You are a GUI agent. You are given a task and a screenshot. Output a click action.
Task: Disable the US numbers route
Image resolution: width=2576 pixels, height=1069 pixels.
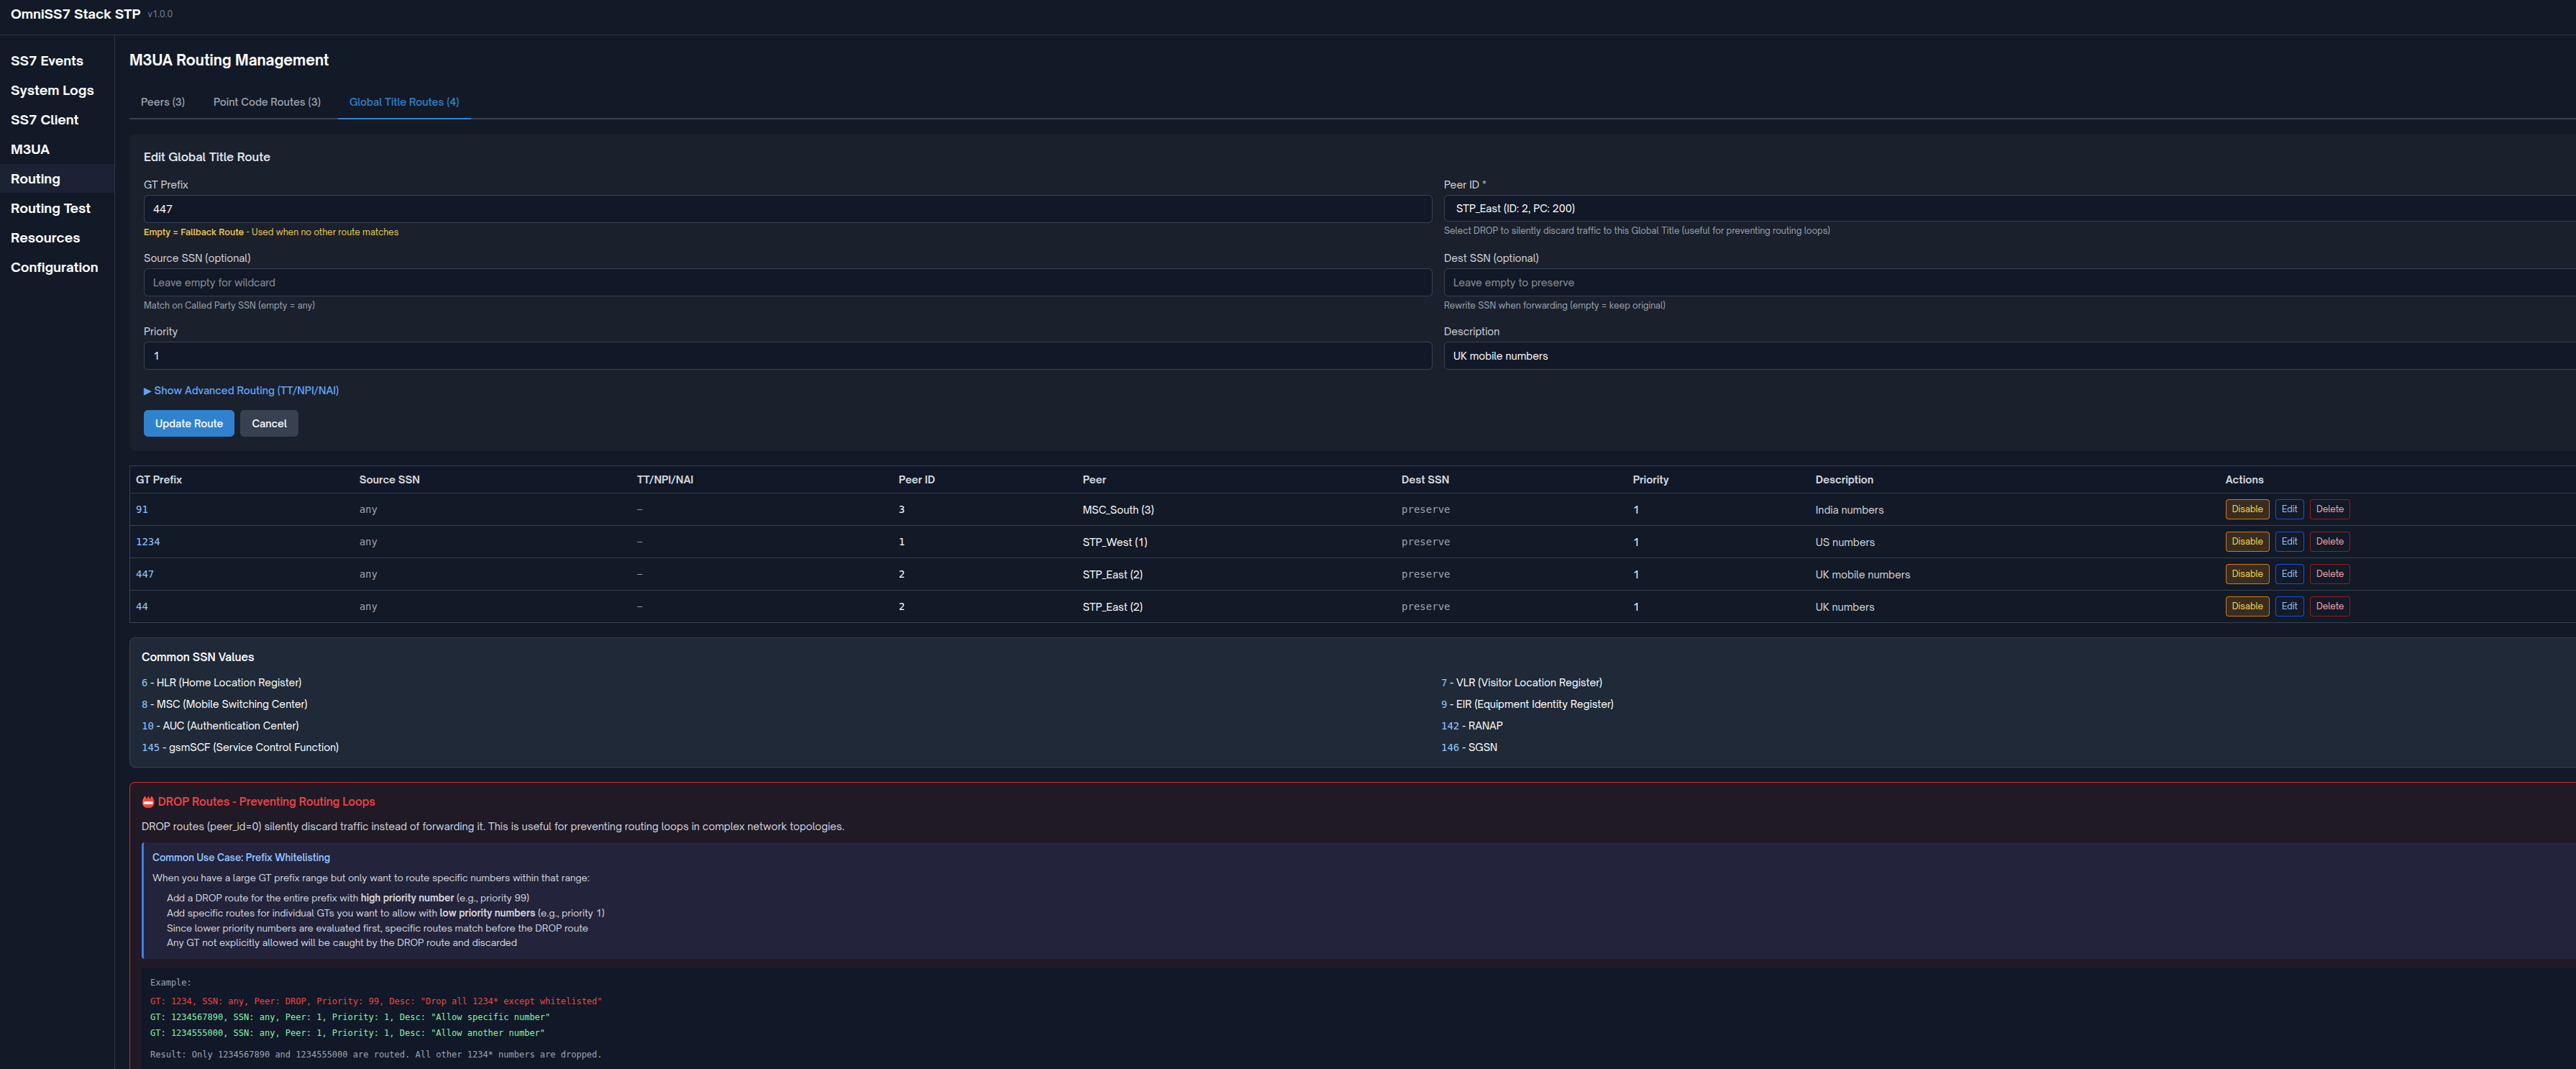tap(2246, 541)
